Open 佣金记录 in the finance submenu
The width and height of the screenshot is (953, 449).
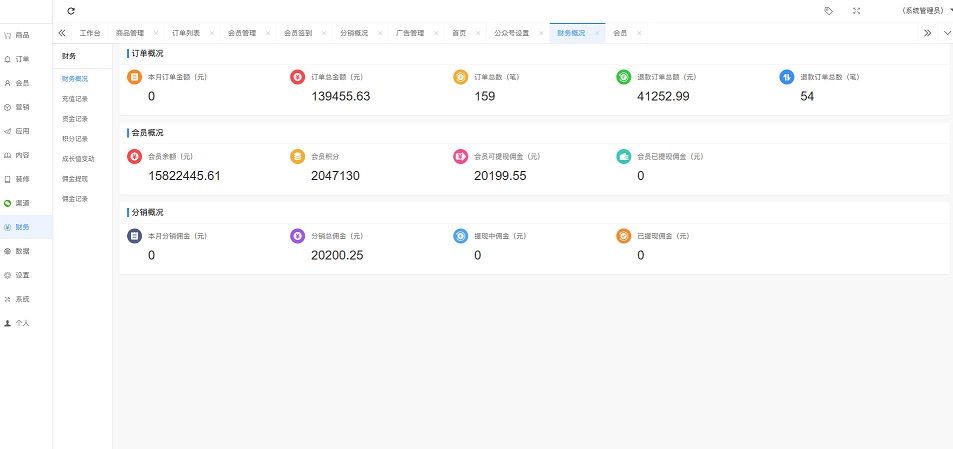pyautogui.click(x=75, y=199)
